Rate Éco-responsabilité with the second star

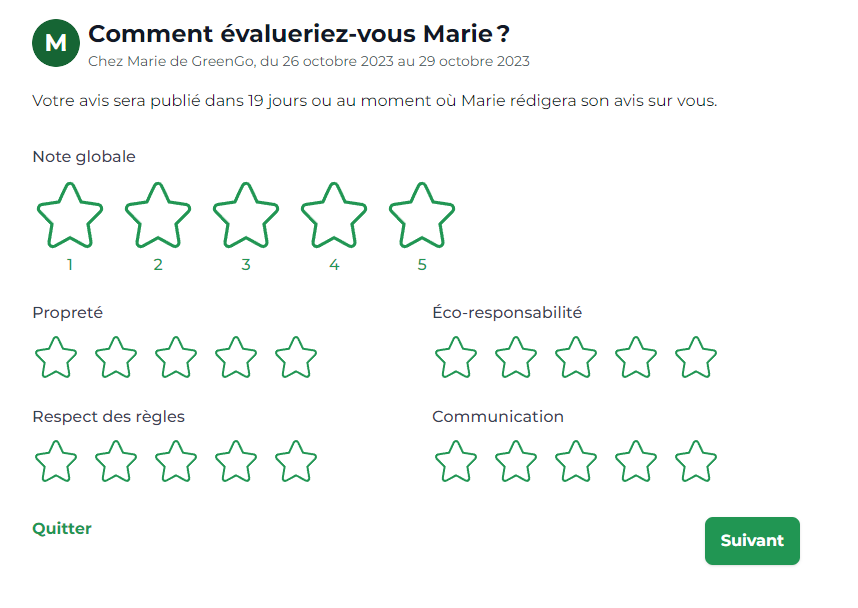515,357
